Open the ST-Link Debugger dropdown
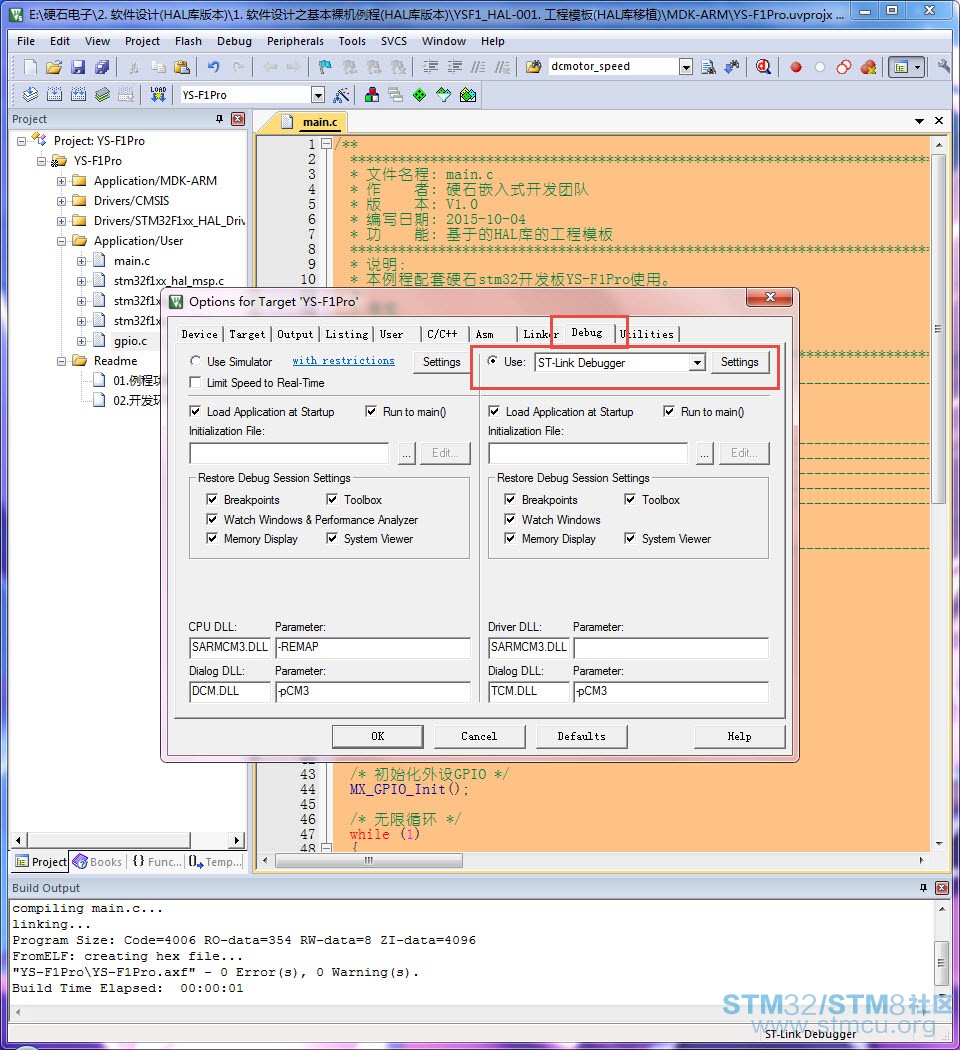The height and width of the screenshot is (1050, 960). (x=698, y=362)
